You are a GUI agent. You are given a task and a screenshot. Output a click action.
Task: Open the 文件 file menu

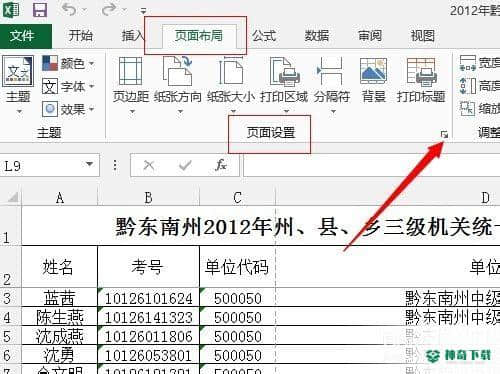23,36
